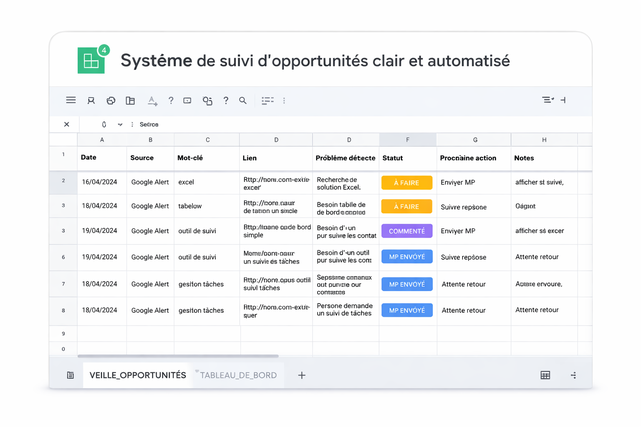The width and height of the screenshot is (641, 427).
Task: Expand the dropdown chevron in the formula bar
Action: tap(120, 125)
